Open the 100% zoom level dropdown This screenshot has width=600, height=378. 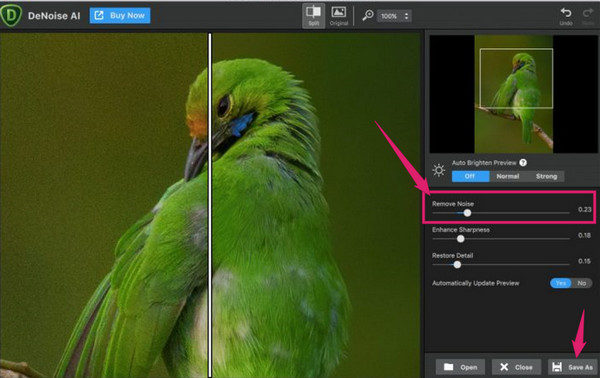(395, 16)
